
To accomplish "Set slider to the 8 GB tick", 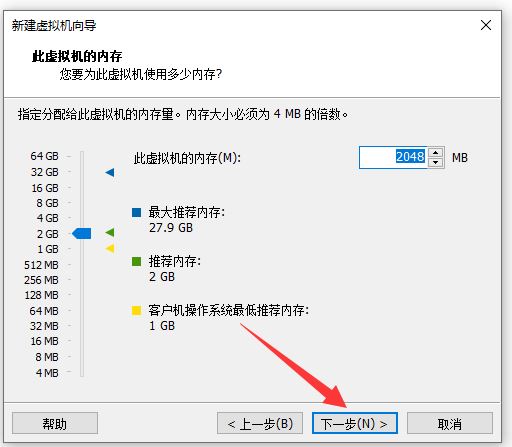I will point(82,203).
